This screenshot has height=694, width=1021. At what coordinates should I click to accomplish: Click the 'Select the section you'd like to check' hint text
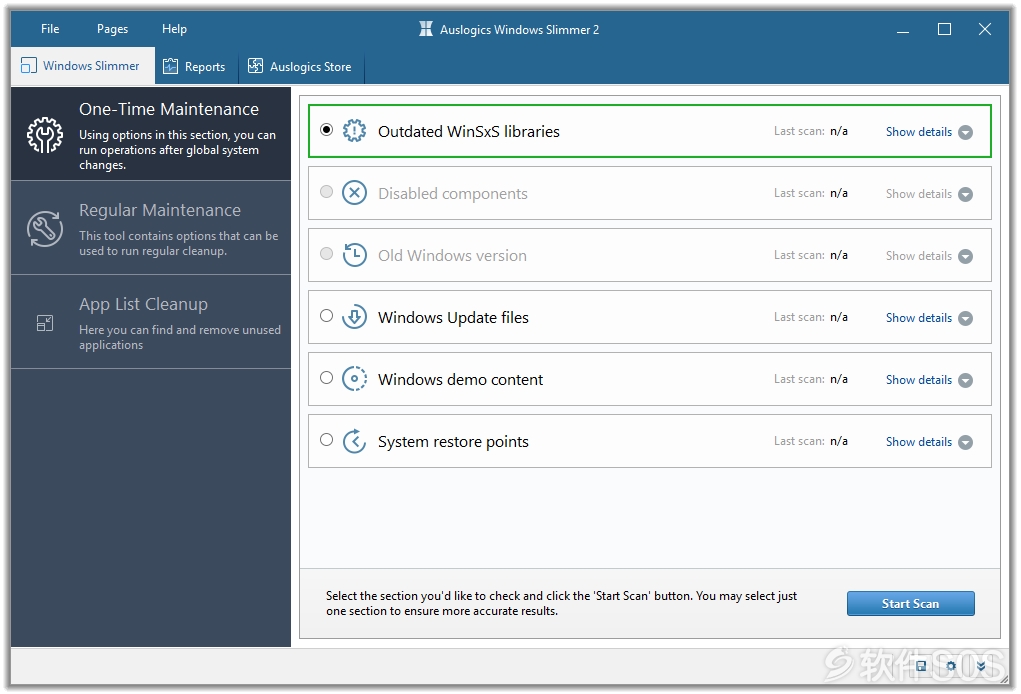tap(561, 603)
